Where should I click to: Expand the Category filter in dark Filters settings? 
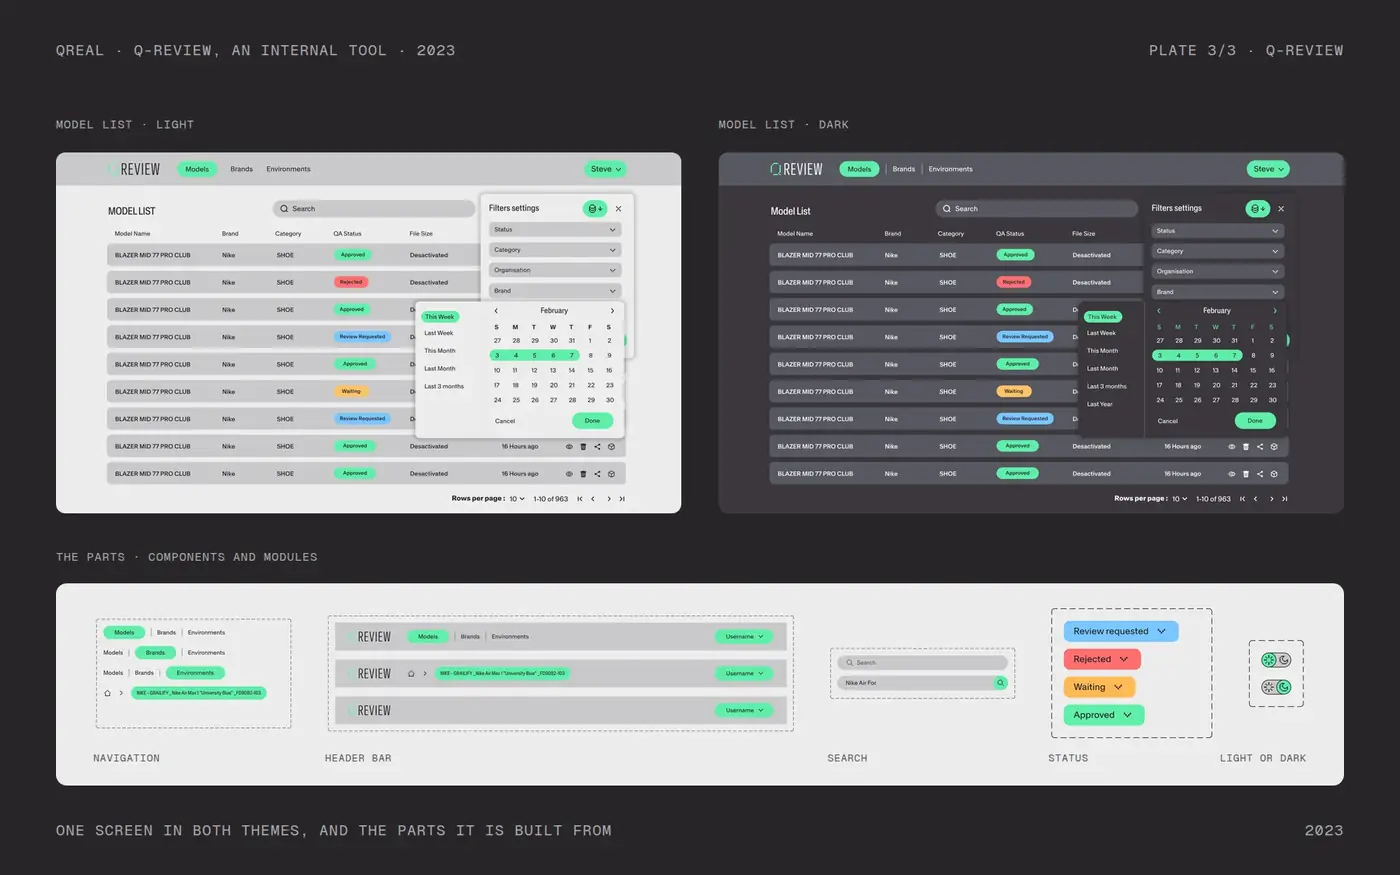1217,251
